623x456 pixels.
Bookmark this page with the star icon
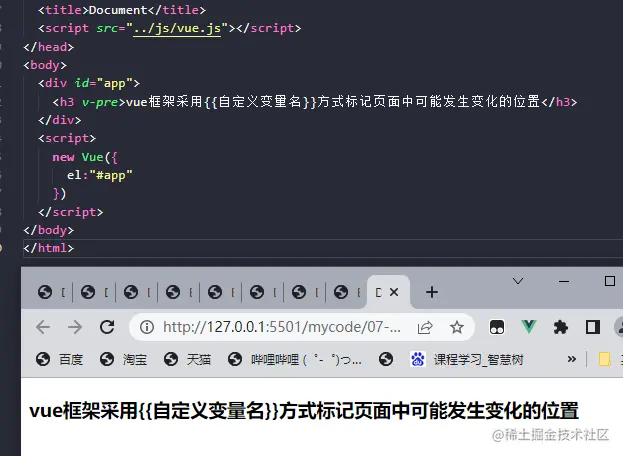pos(457,328)
